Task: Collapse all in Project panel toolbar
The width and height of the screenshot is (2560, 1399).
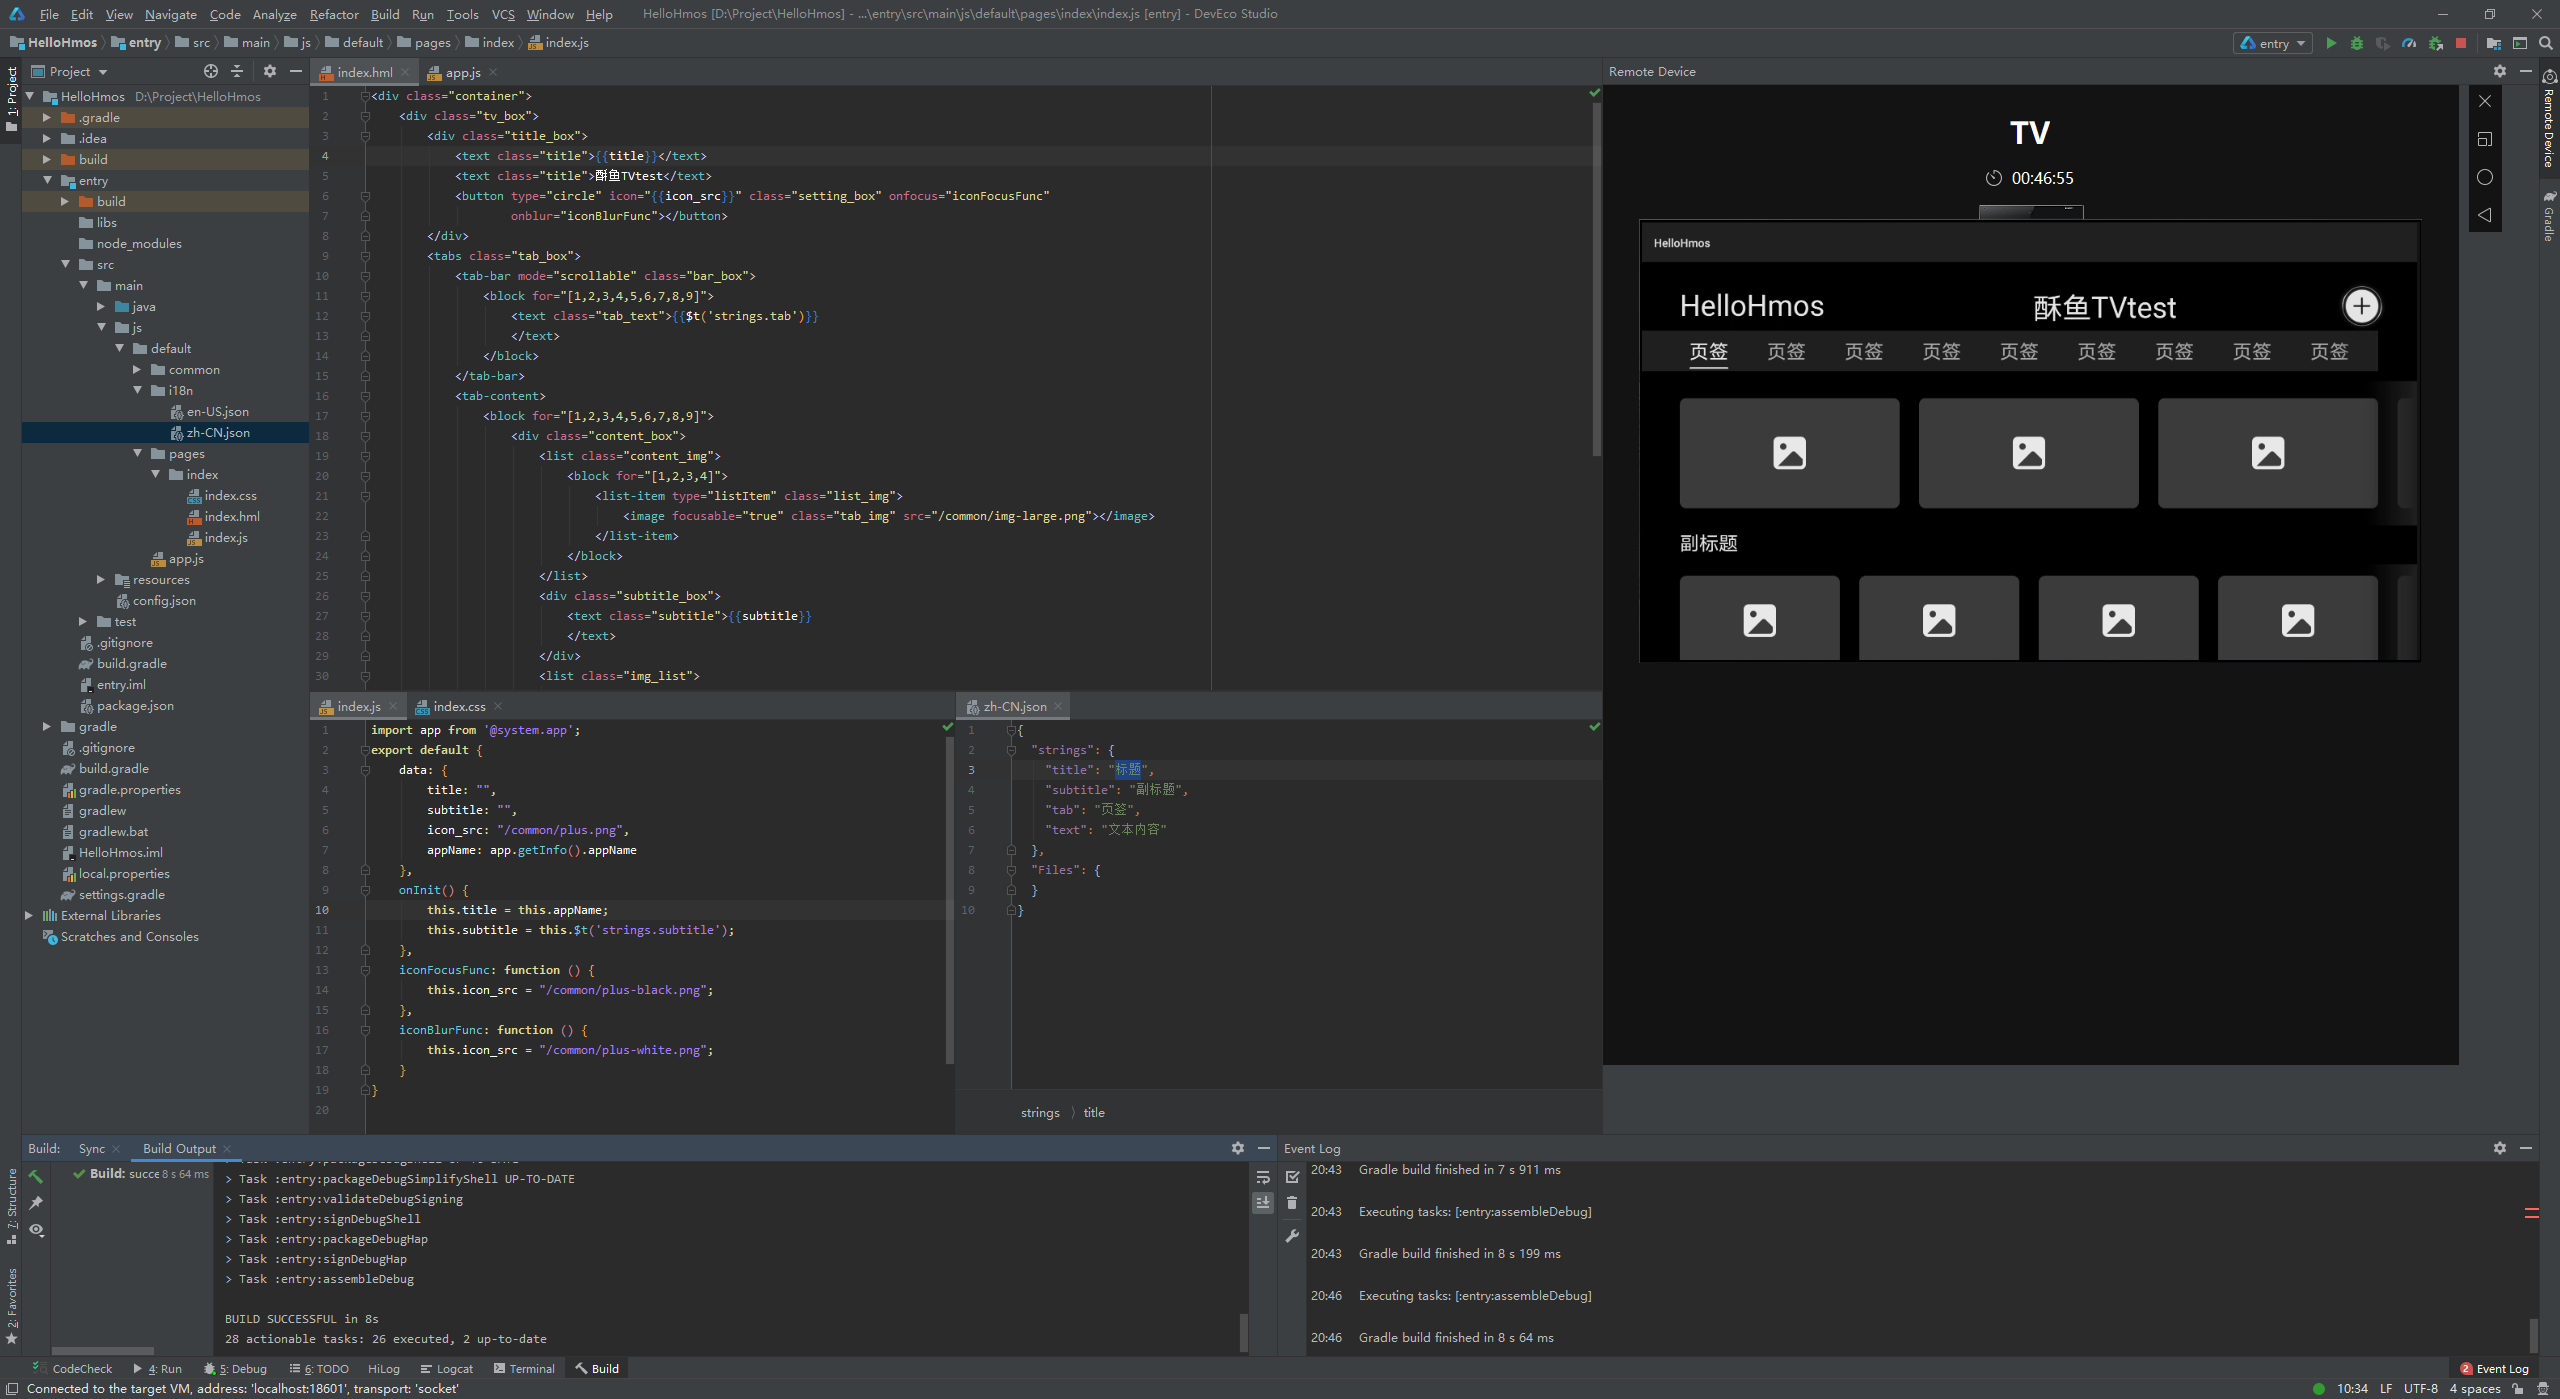Action: click(237, 71)
